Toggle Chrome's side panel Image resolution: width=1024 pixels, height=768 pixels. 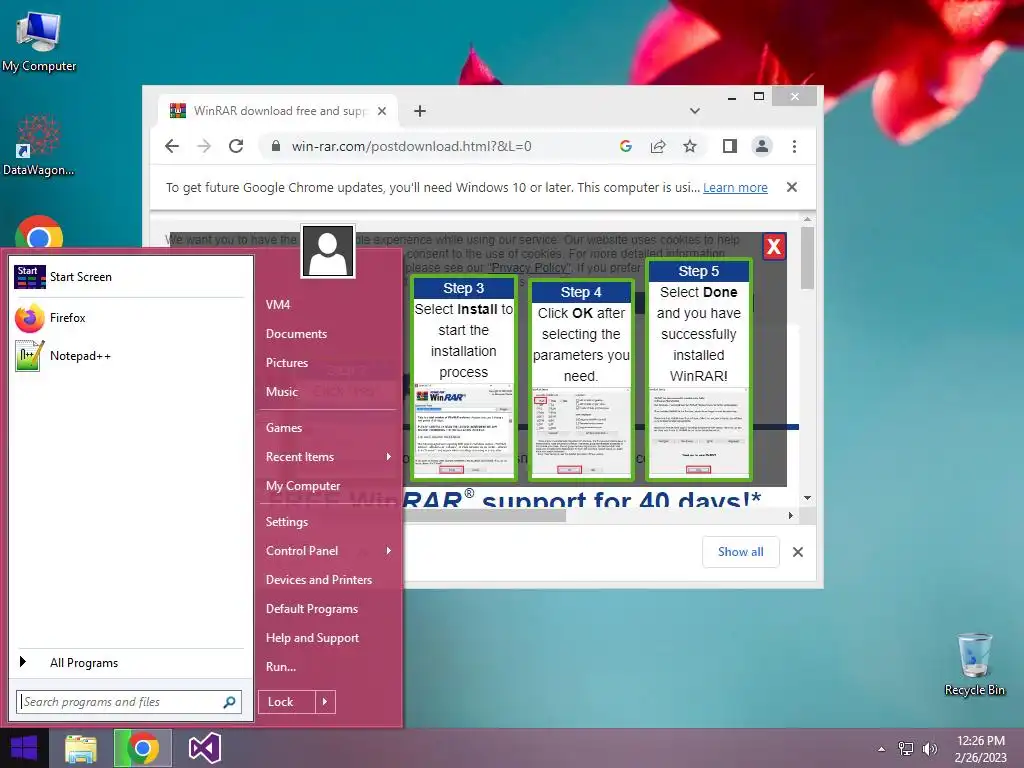click(729, 146)
